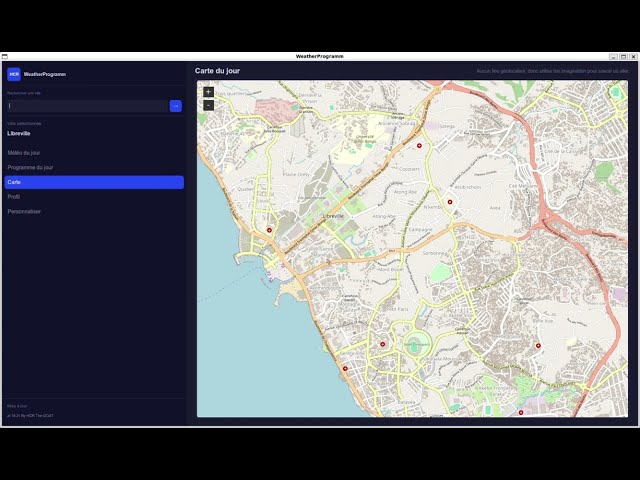Select the red marker on the coastal boulevard
640x480 pixels.
(x=345, y=369)
